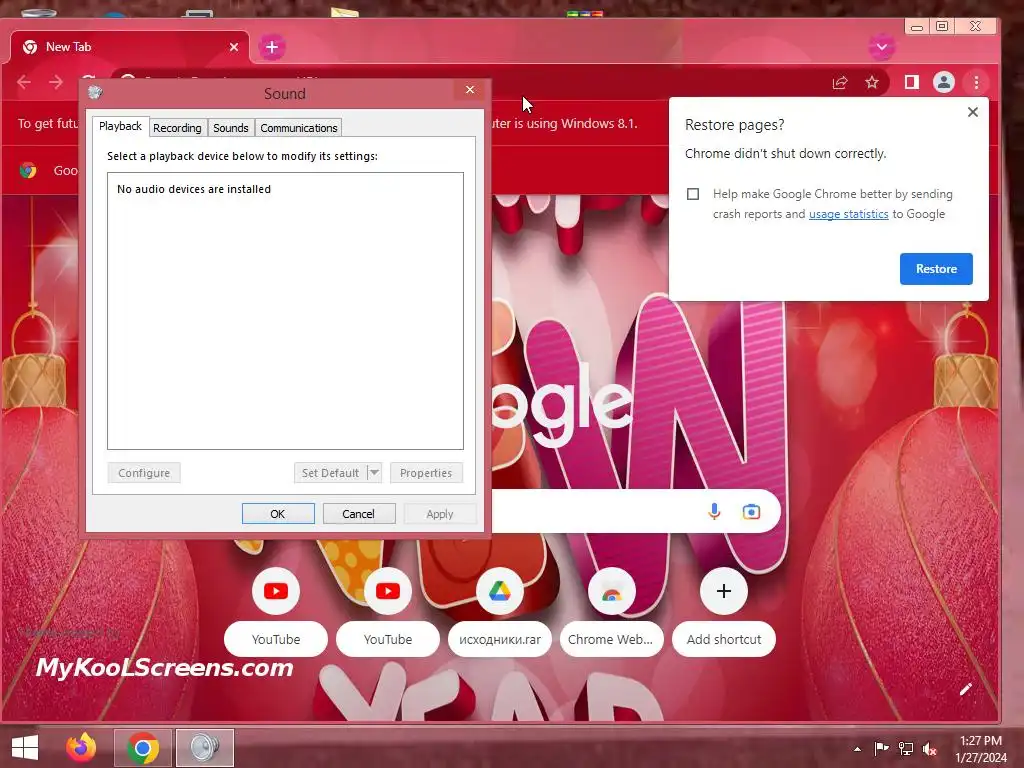Image resolution: width=1024 pixels, height=768 pixels.
Task: Click the Sound dialog speaker icon
Action: pos(95,92)
